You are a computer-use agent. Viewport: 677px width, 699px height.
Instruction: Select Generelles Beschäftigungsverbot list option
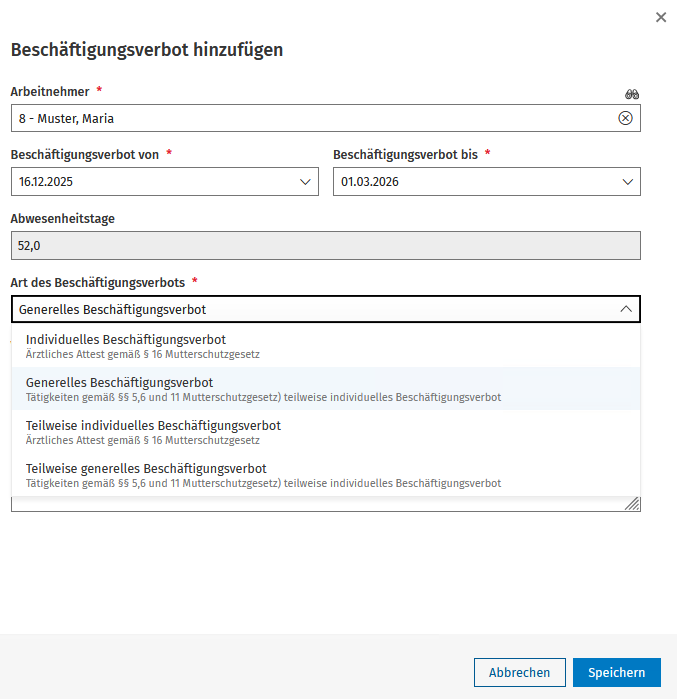(x=326, y=389)
